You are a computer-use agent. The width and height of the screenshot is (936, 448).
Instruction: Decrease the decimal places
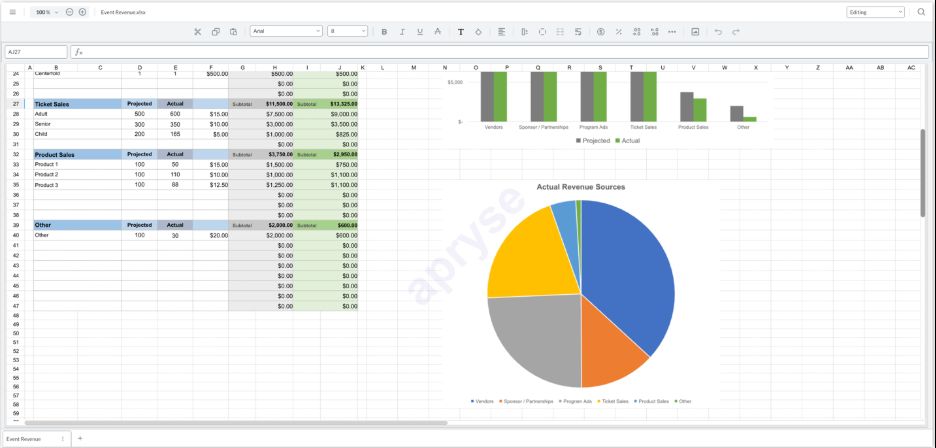point(636,32)
